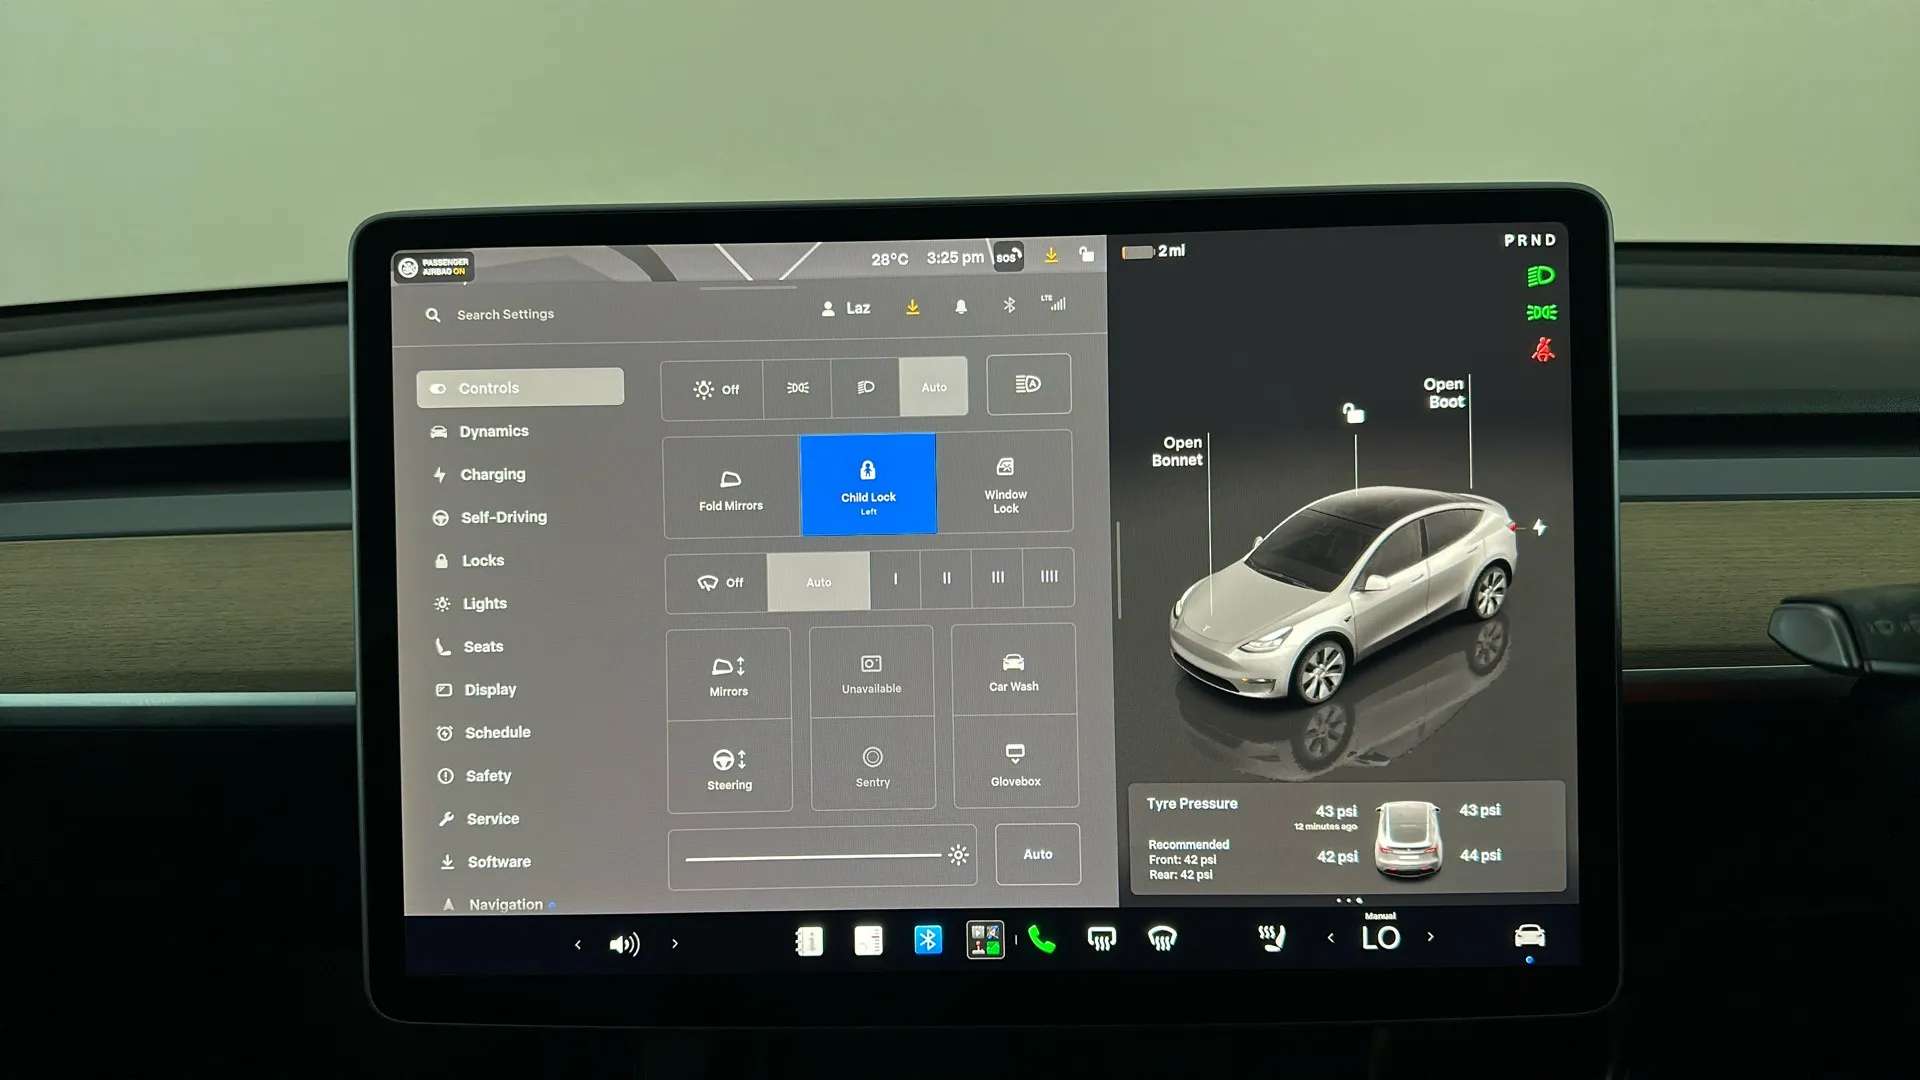Tap the car icon in bottom bar
Viewport: 1920px width, 1080px height.
(1530, 936)
